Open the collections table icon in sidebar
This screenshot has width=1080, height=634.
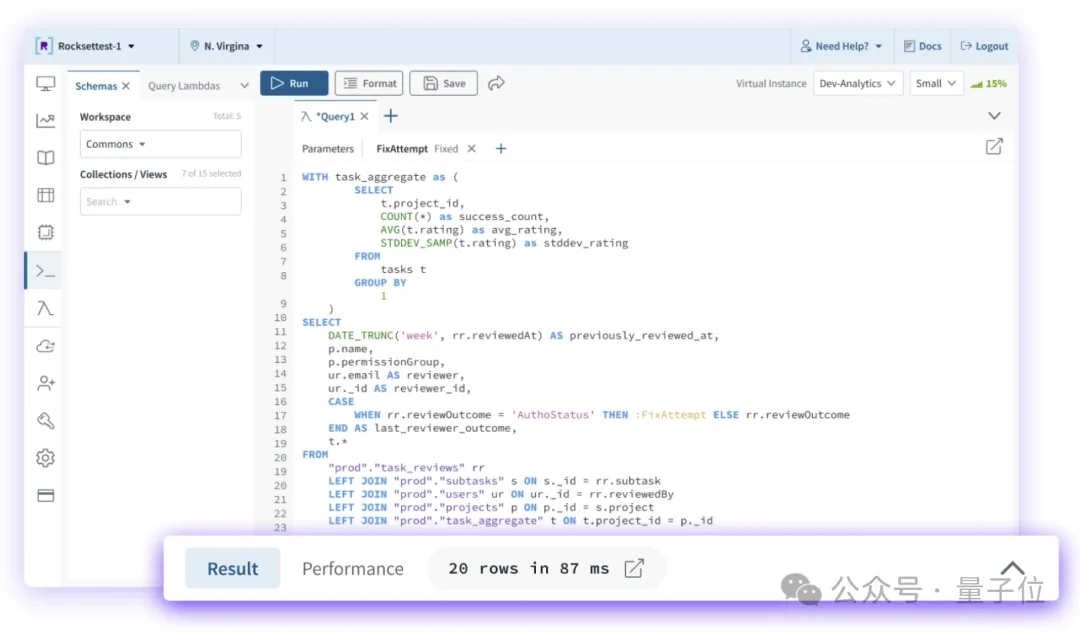coord(45,195)
